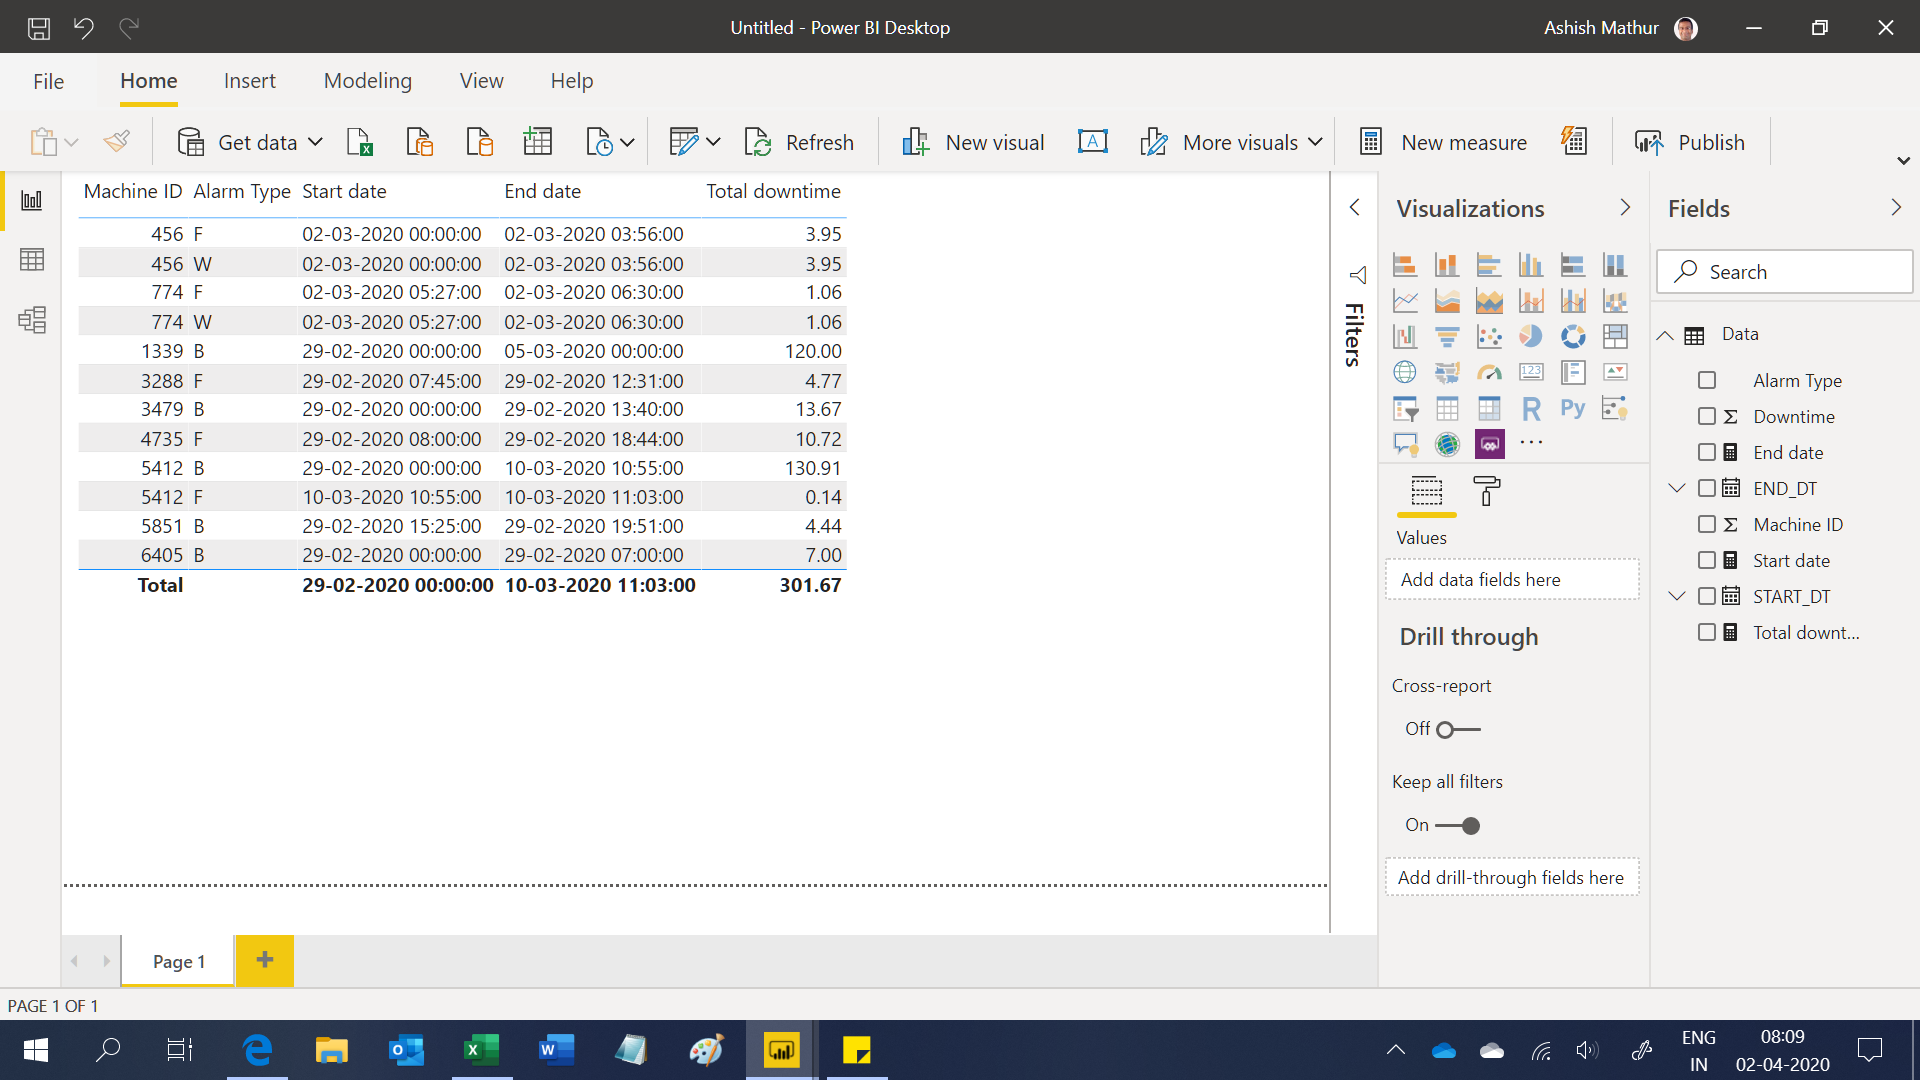Click the Undo arrow icon
1920x1080 pixels.
coord(84,28)
